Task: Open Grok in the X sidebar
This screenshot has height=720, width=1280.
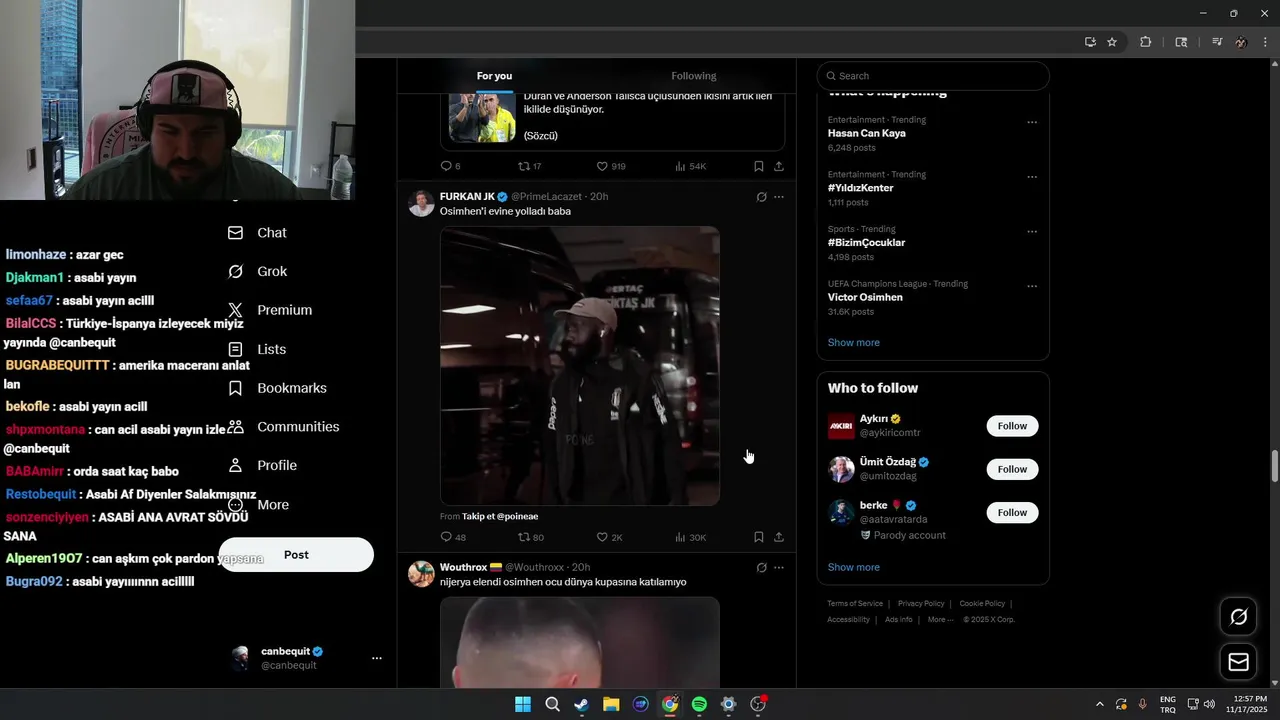Action: coord(258,271)
